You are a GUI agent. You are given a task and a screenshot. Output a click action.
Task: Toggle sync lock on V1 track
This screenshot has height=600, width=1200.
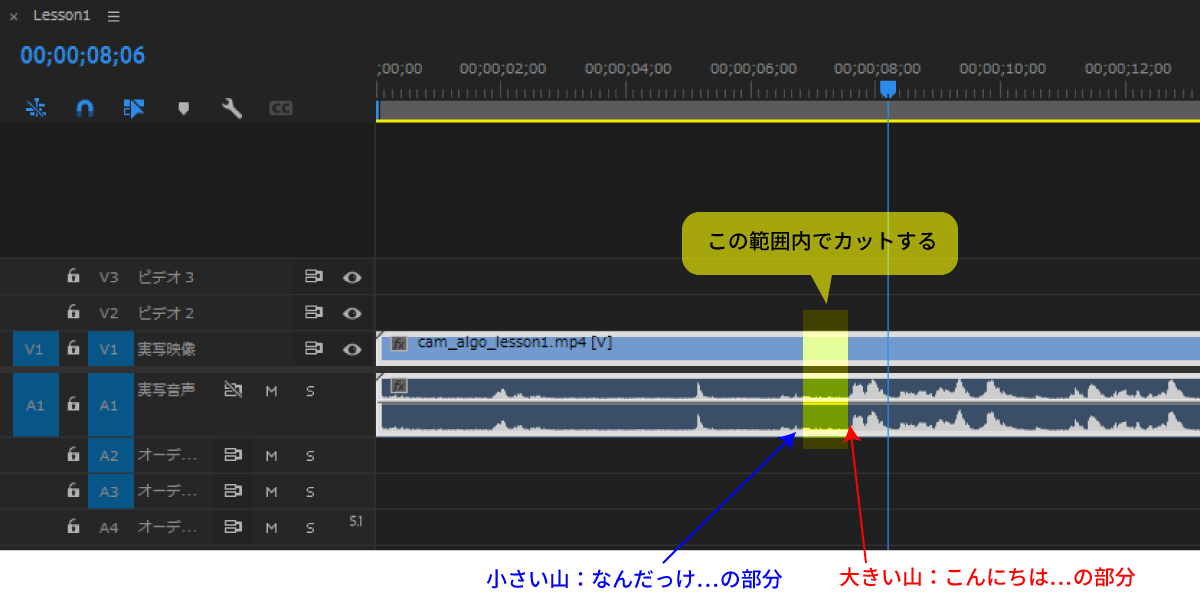pos(313,348)
